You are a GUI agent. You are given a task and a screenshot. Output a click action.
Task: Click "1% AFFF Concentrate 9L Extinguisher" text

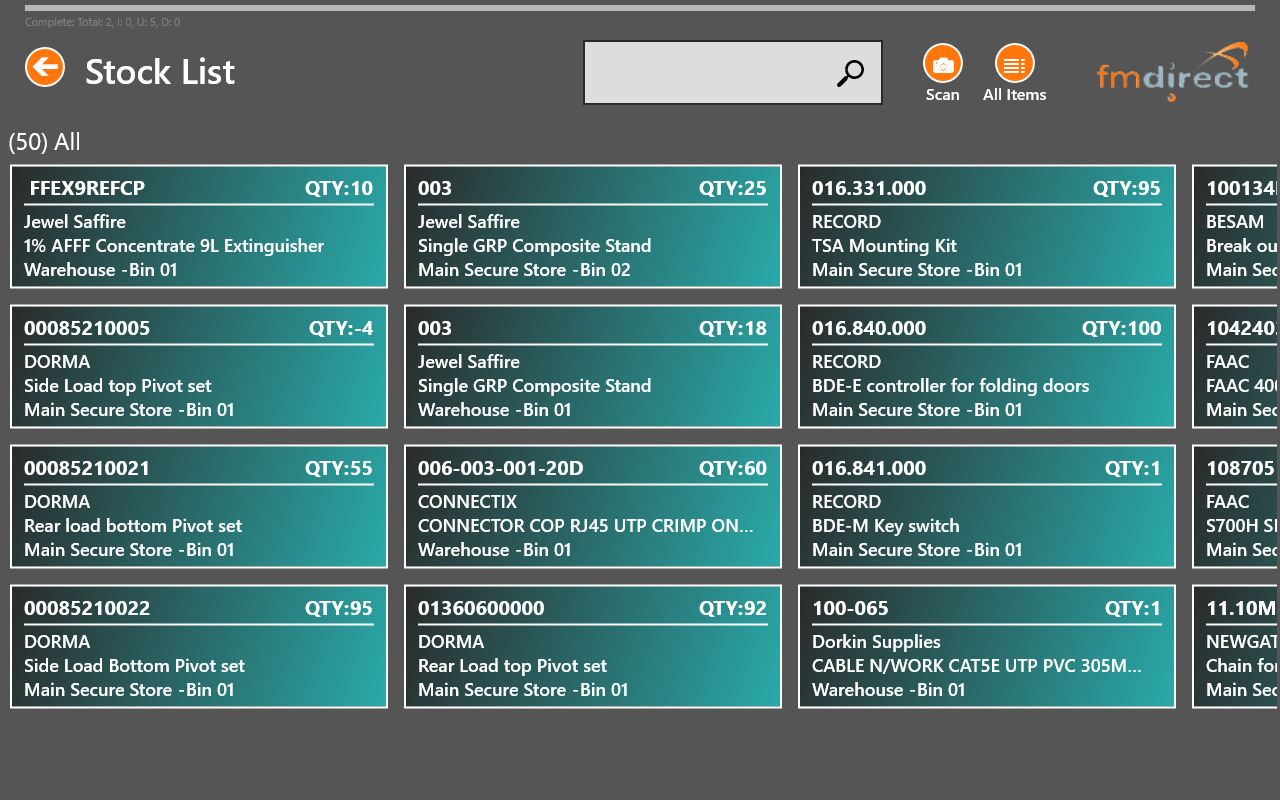174,246
